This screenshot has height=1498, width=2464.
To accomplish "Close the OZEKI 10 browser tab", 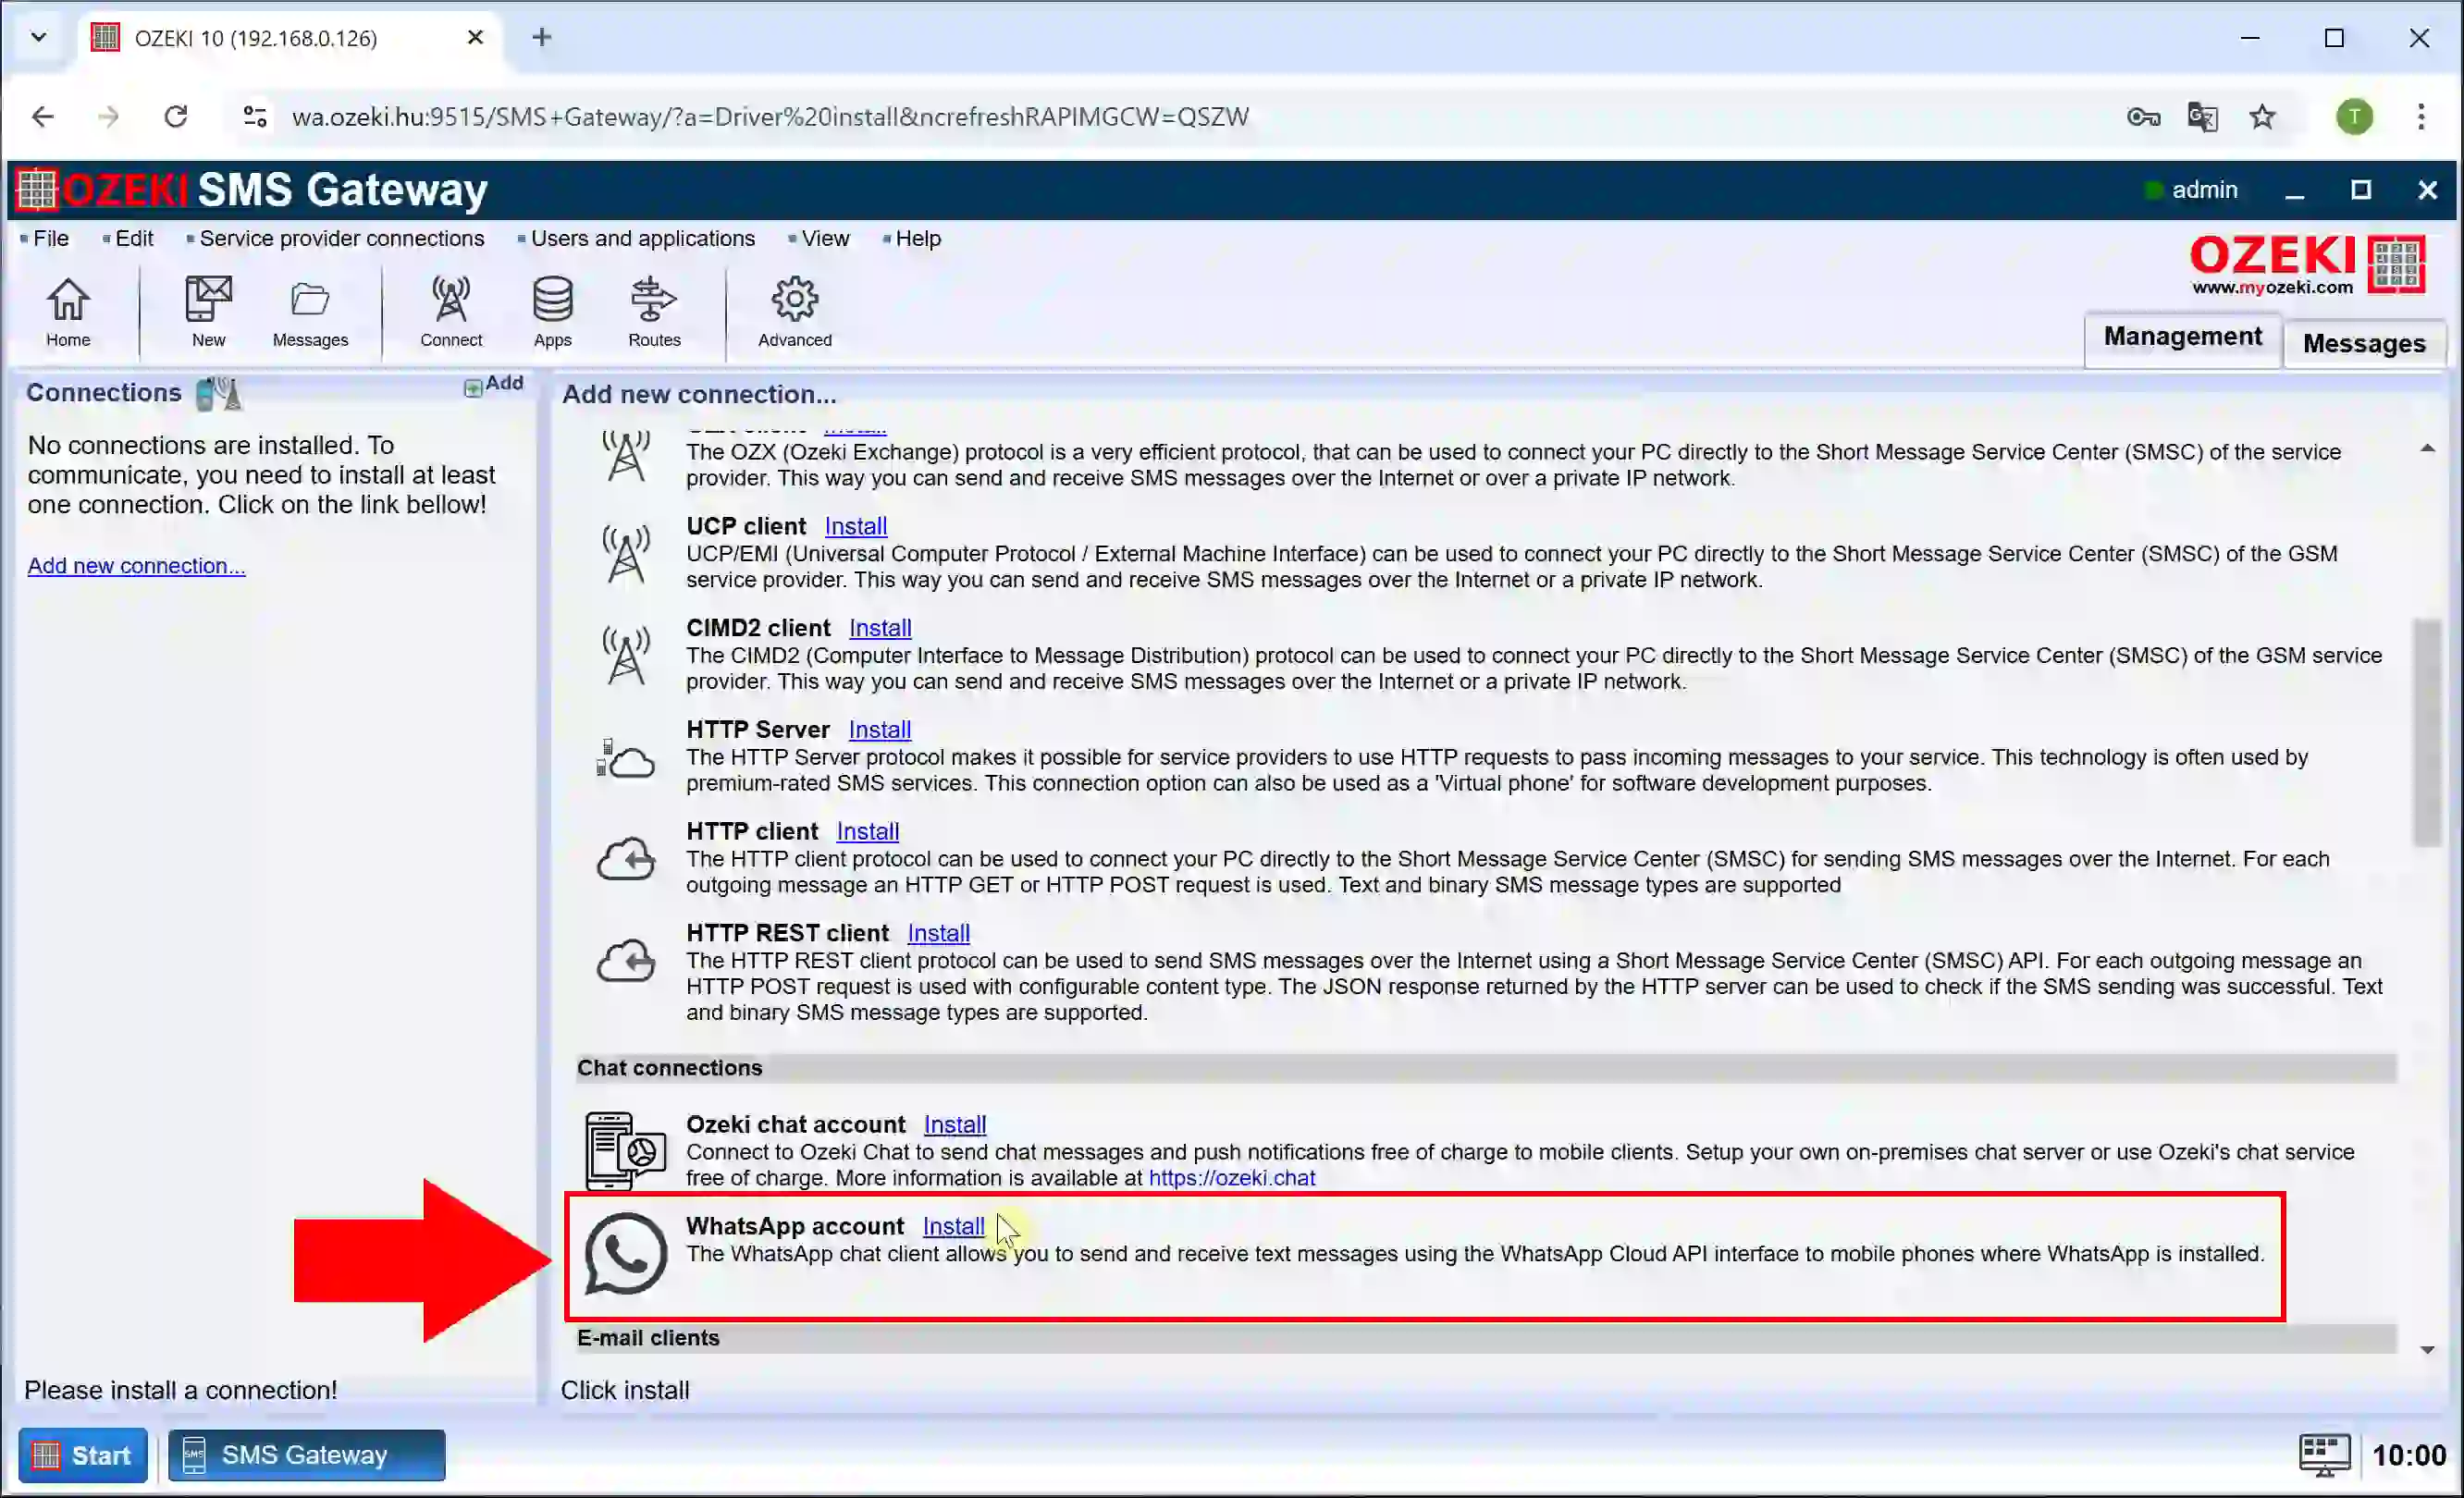I will click(475, 38).
